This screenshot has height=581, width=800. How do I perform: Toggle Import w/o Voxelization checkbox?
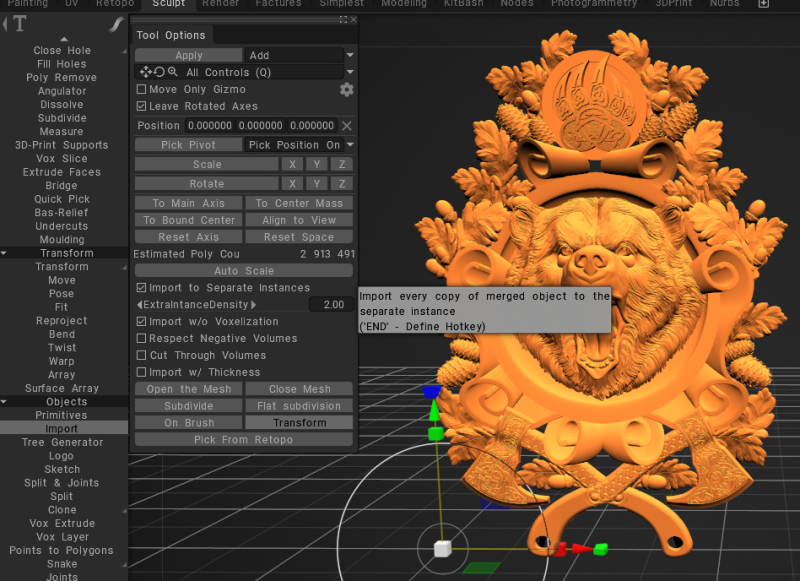141,321
